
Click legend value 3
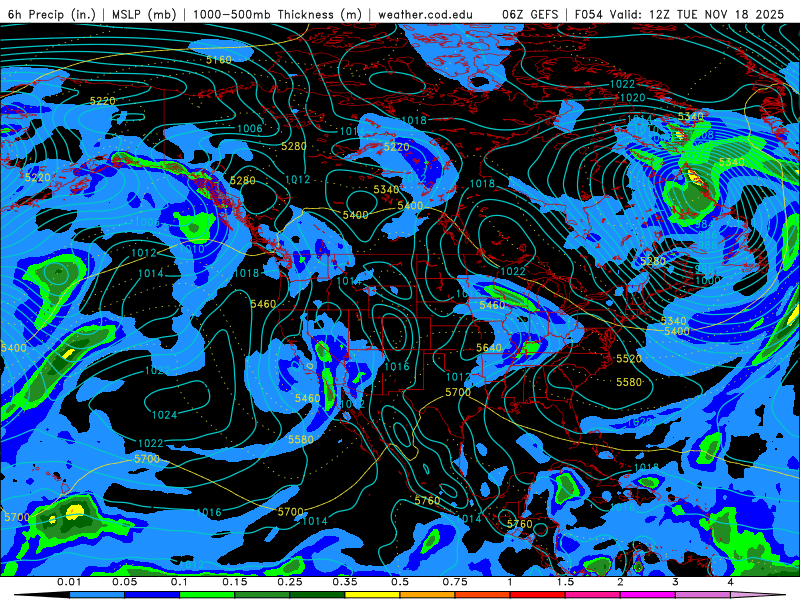[676, 582]
